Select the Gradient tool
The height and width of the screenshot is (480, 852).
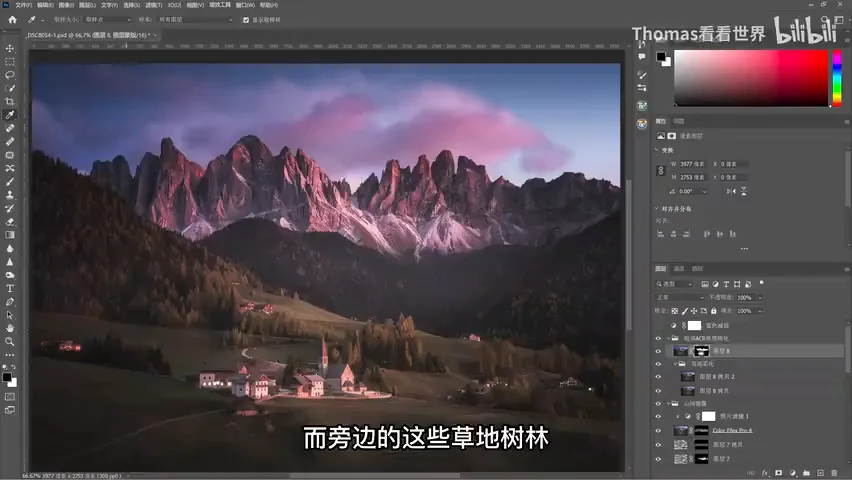(10, 235)
